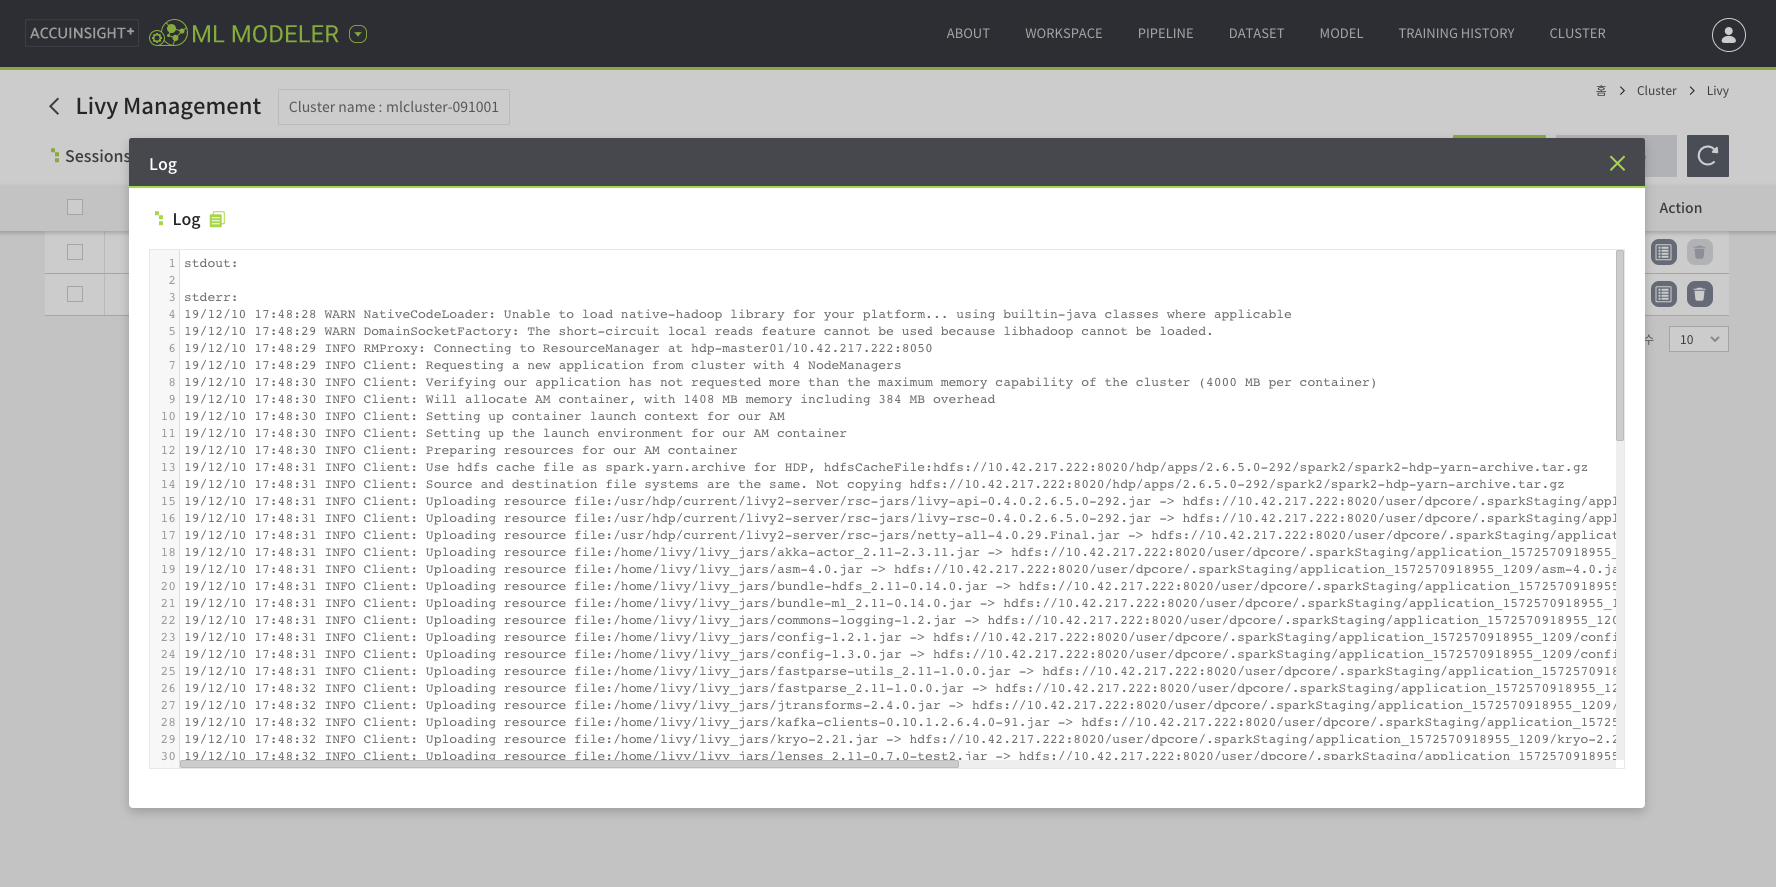1776x887 pixels.
Task: Click the log line uploading kryo-2.21.jar
Action: [900, 739]
